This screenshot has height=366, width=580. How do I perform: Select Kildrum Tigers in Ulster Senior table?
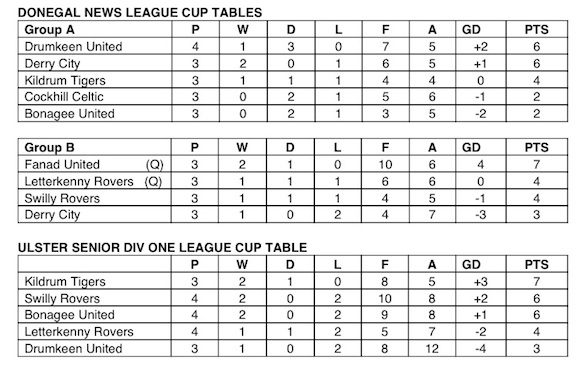[65, 282]
